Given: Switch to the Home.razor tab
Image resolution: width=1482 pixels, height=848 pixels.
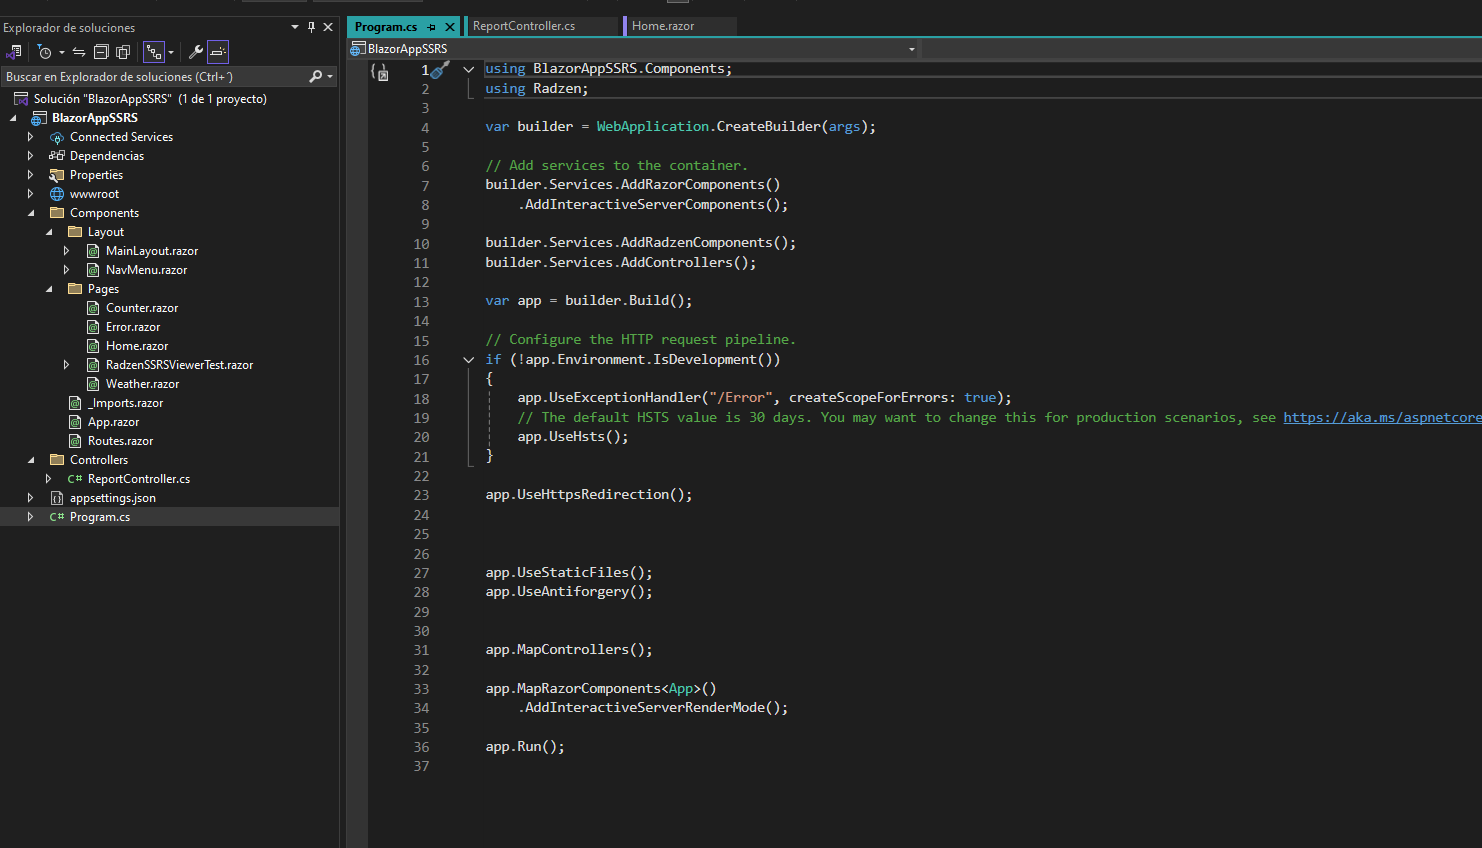Looking at the screenshot, I should [x=663, y=26].
